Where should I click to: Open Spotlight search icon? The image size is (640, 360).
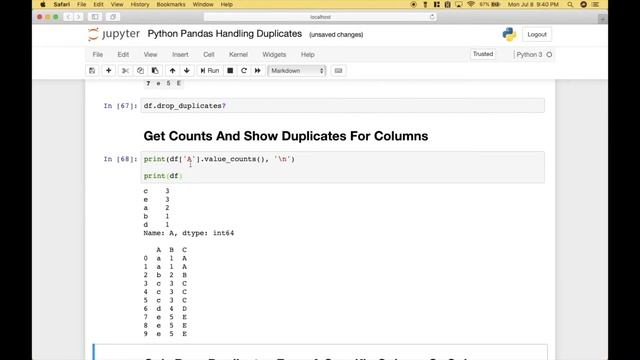click(570, 4)
